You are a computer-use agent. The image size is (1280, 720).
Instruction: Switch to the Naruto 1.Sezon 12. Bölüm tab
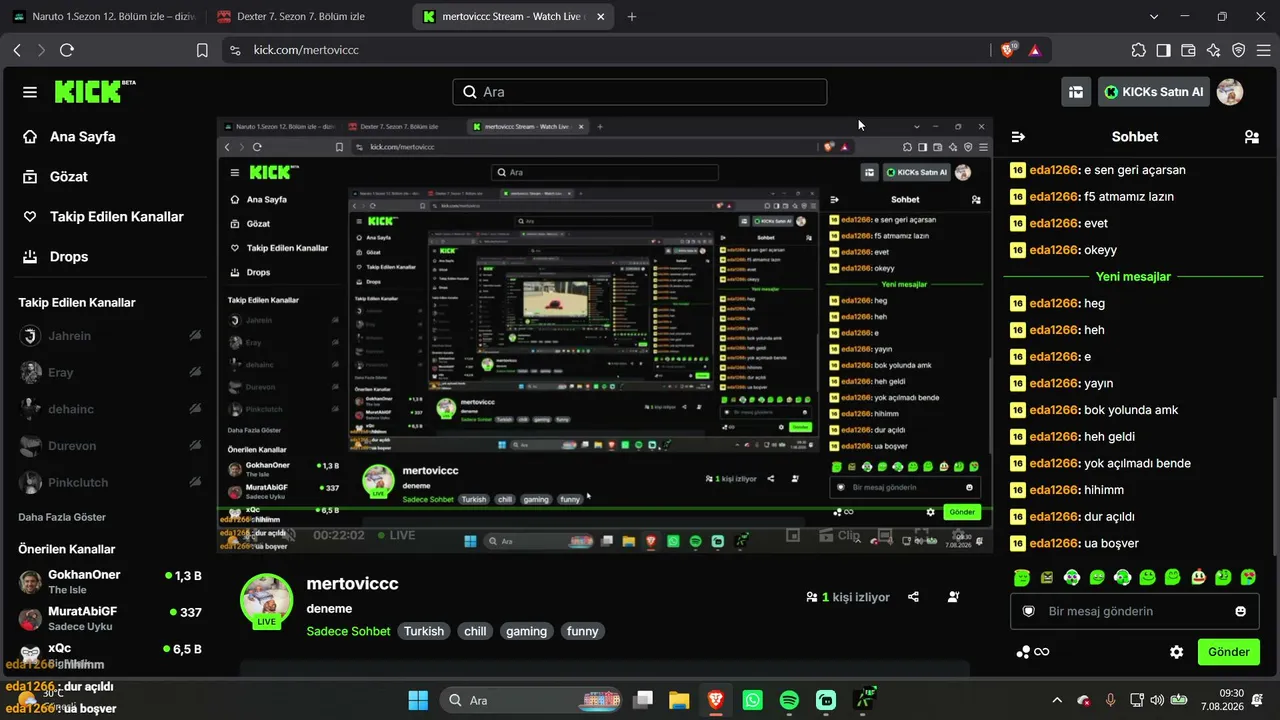click(x=104, y=17)
